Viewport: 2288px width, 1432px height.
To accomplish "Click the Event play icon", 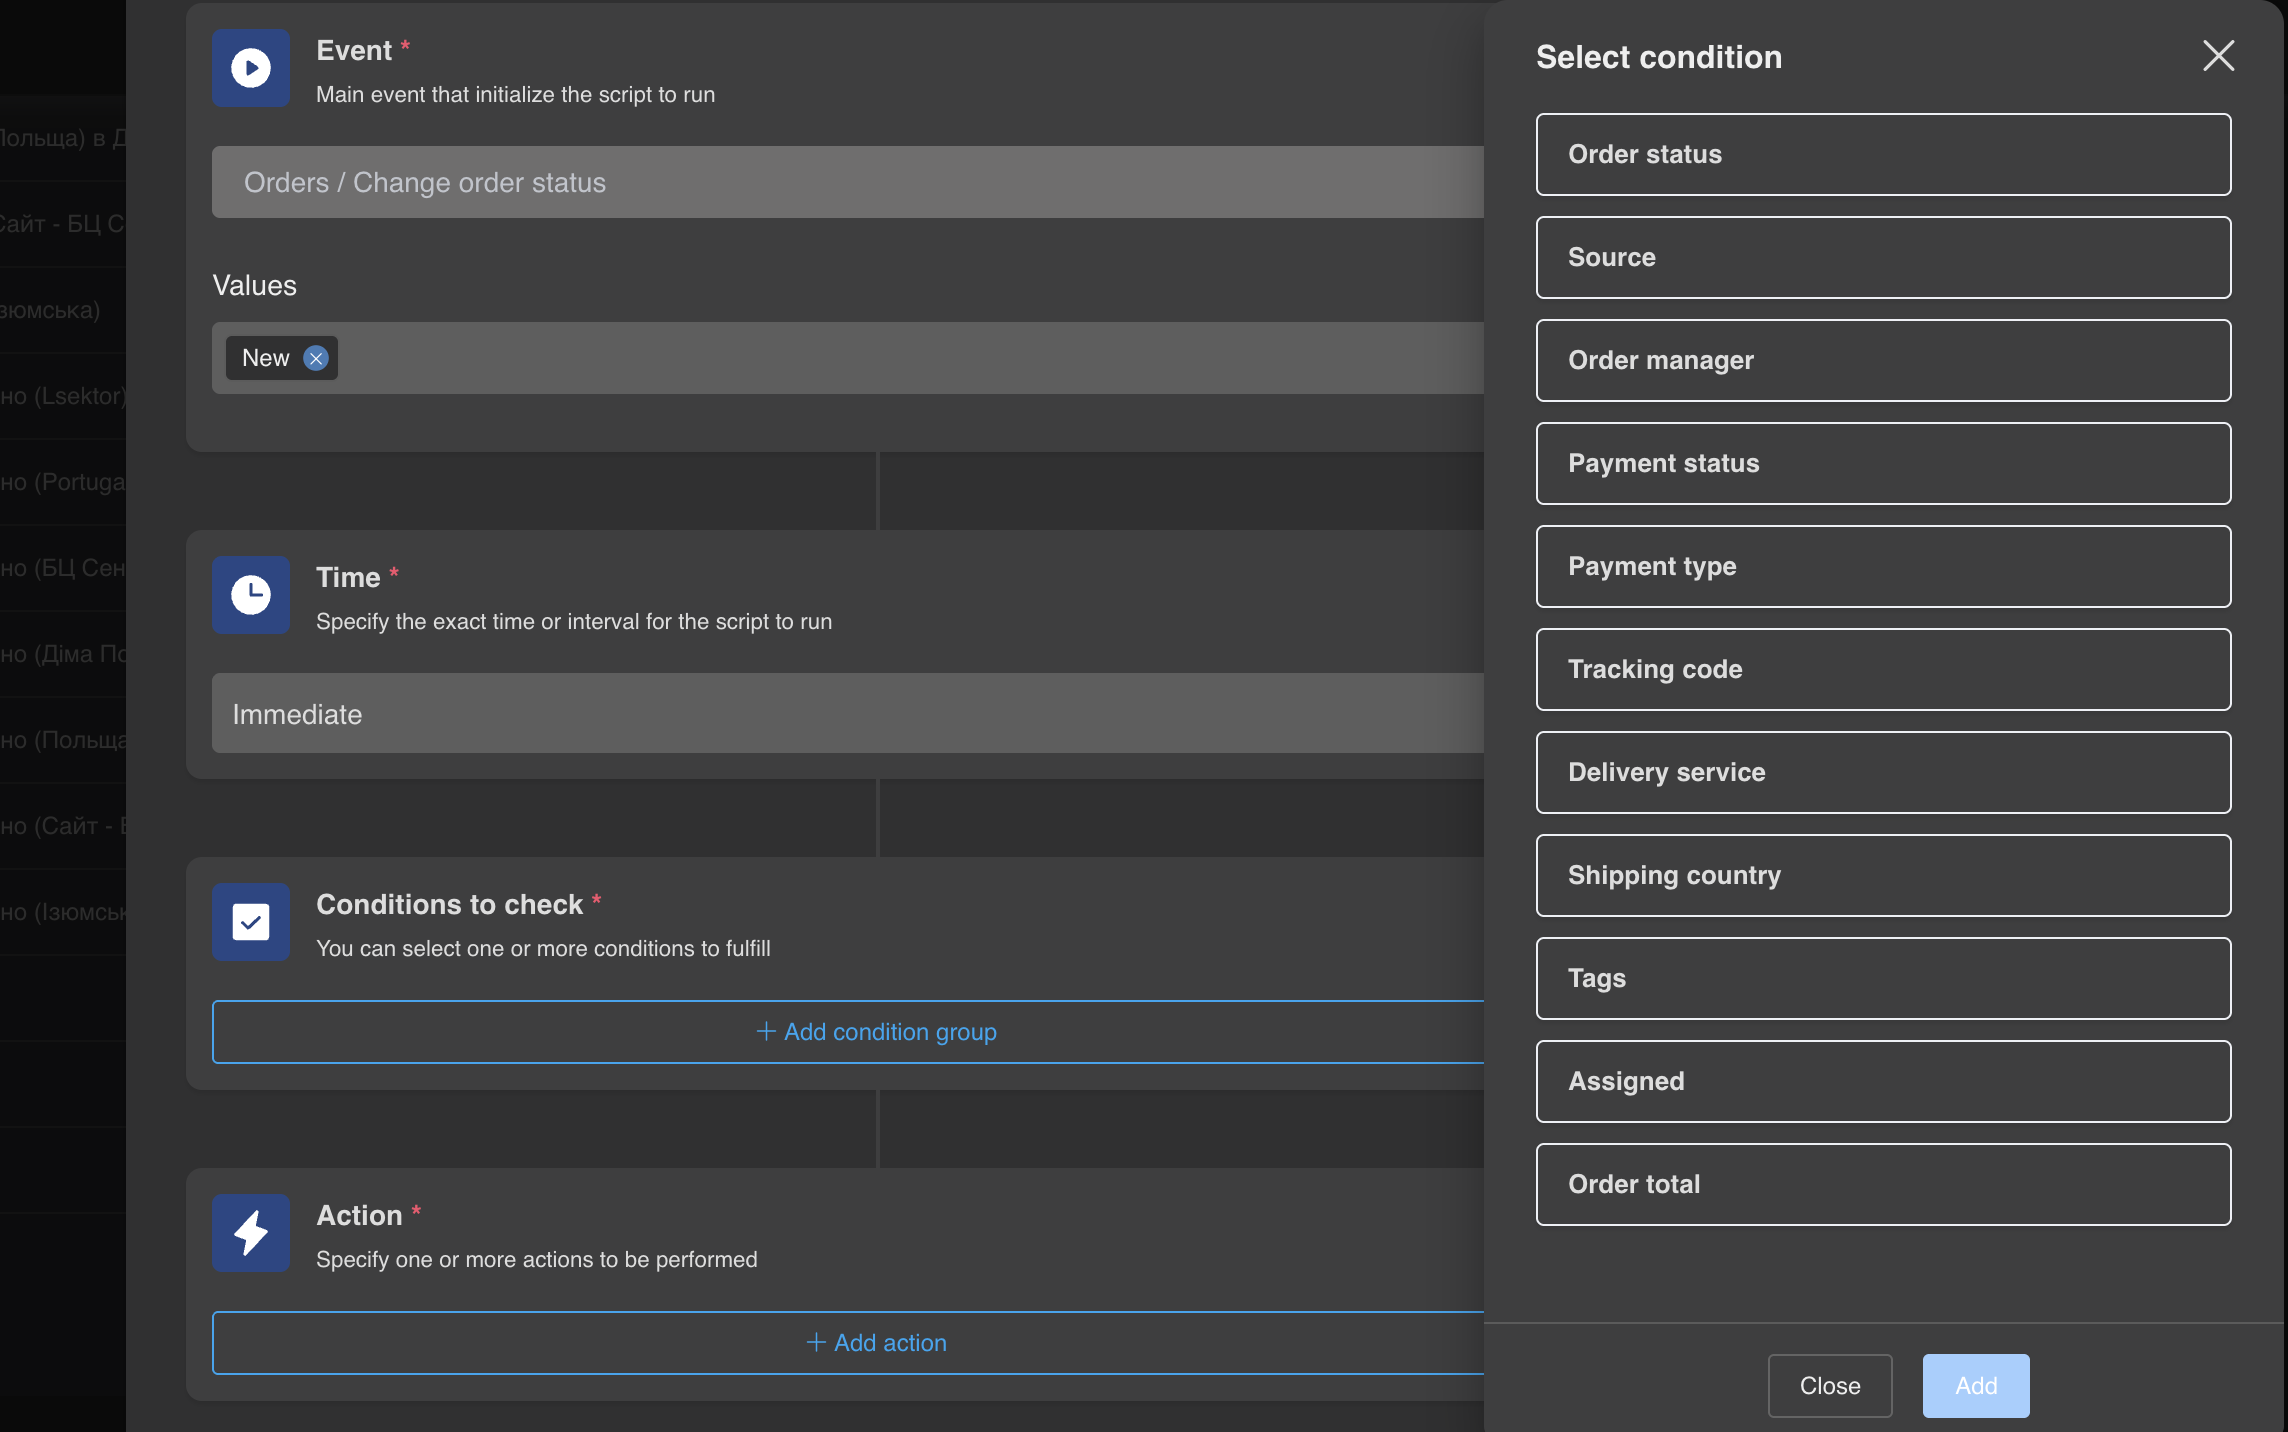I will [250, 68].
